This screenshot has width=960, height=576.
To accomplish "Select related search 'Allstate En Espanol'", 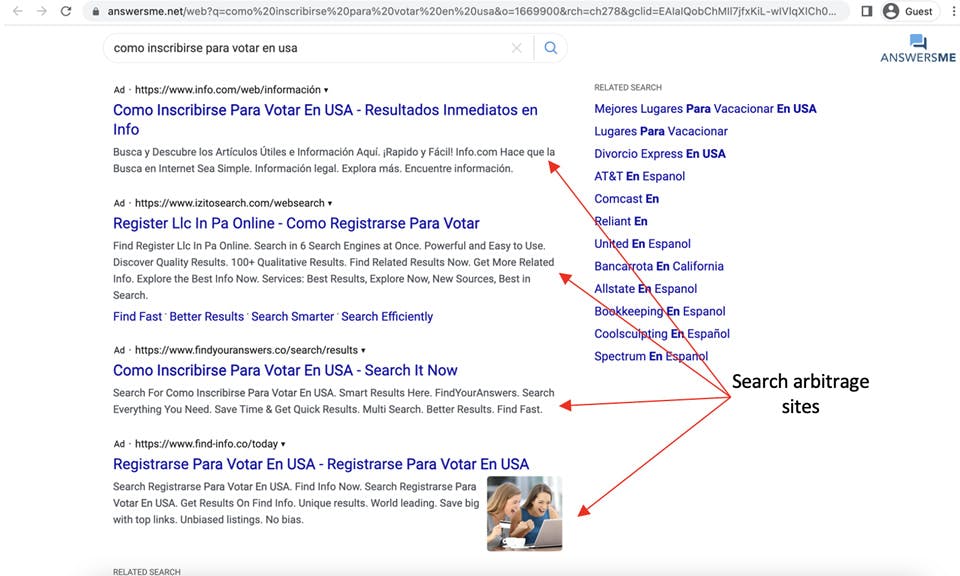I will pos(645,289).
